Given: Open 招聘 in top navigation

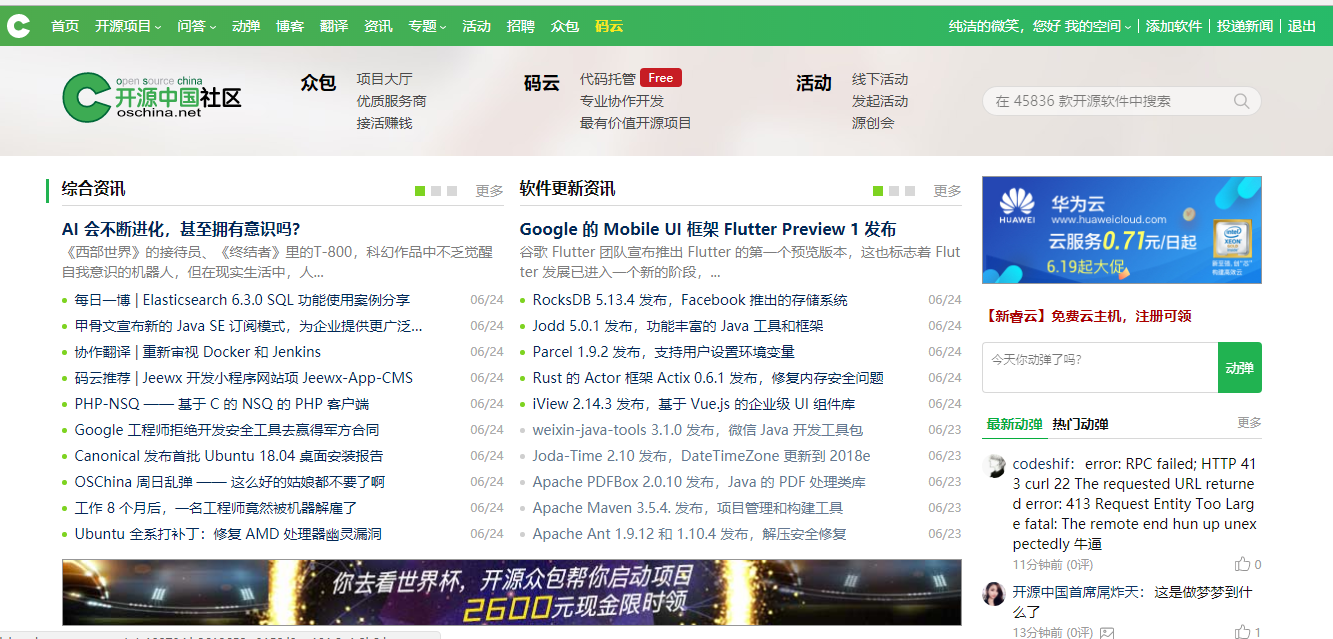Looking at the screenshot, I should tap(521, 26).
